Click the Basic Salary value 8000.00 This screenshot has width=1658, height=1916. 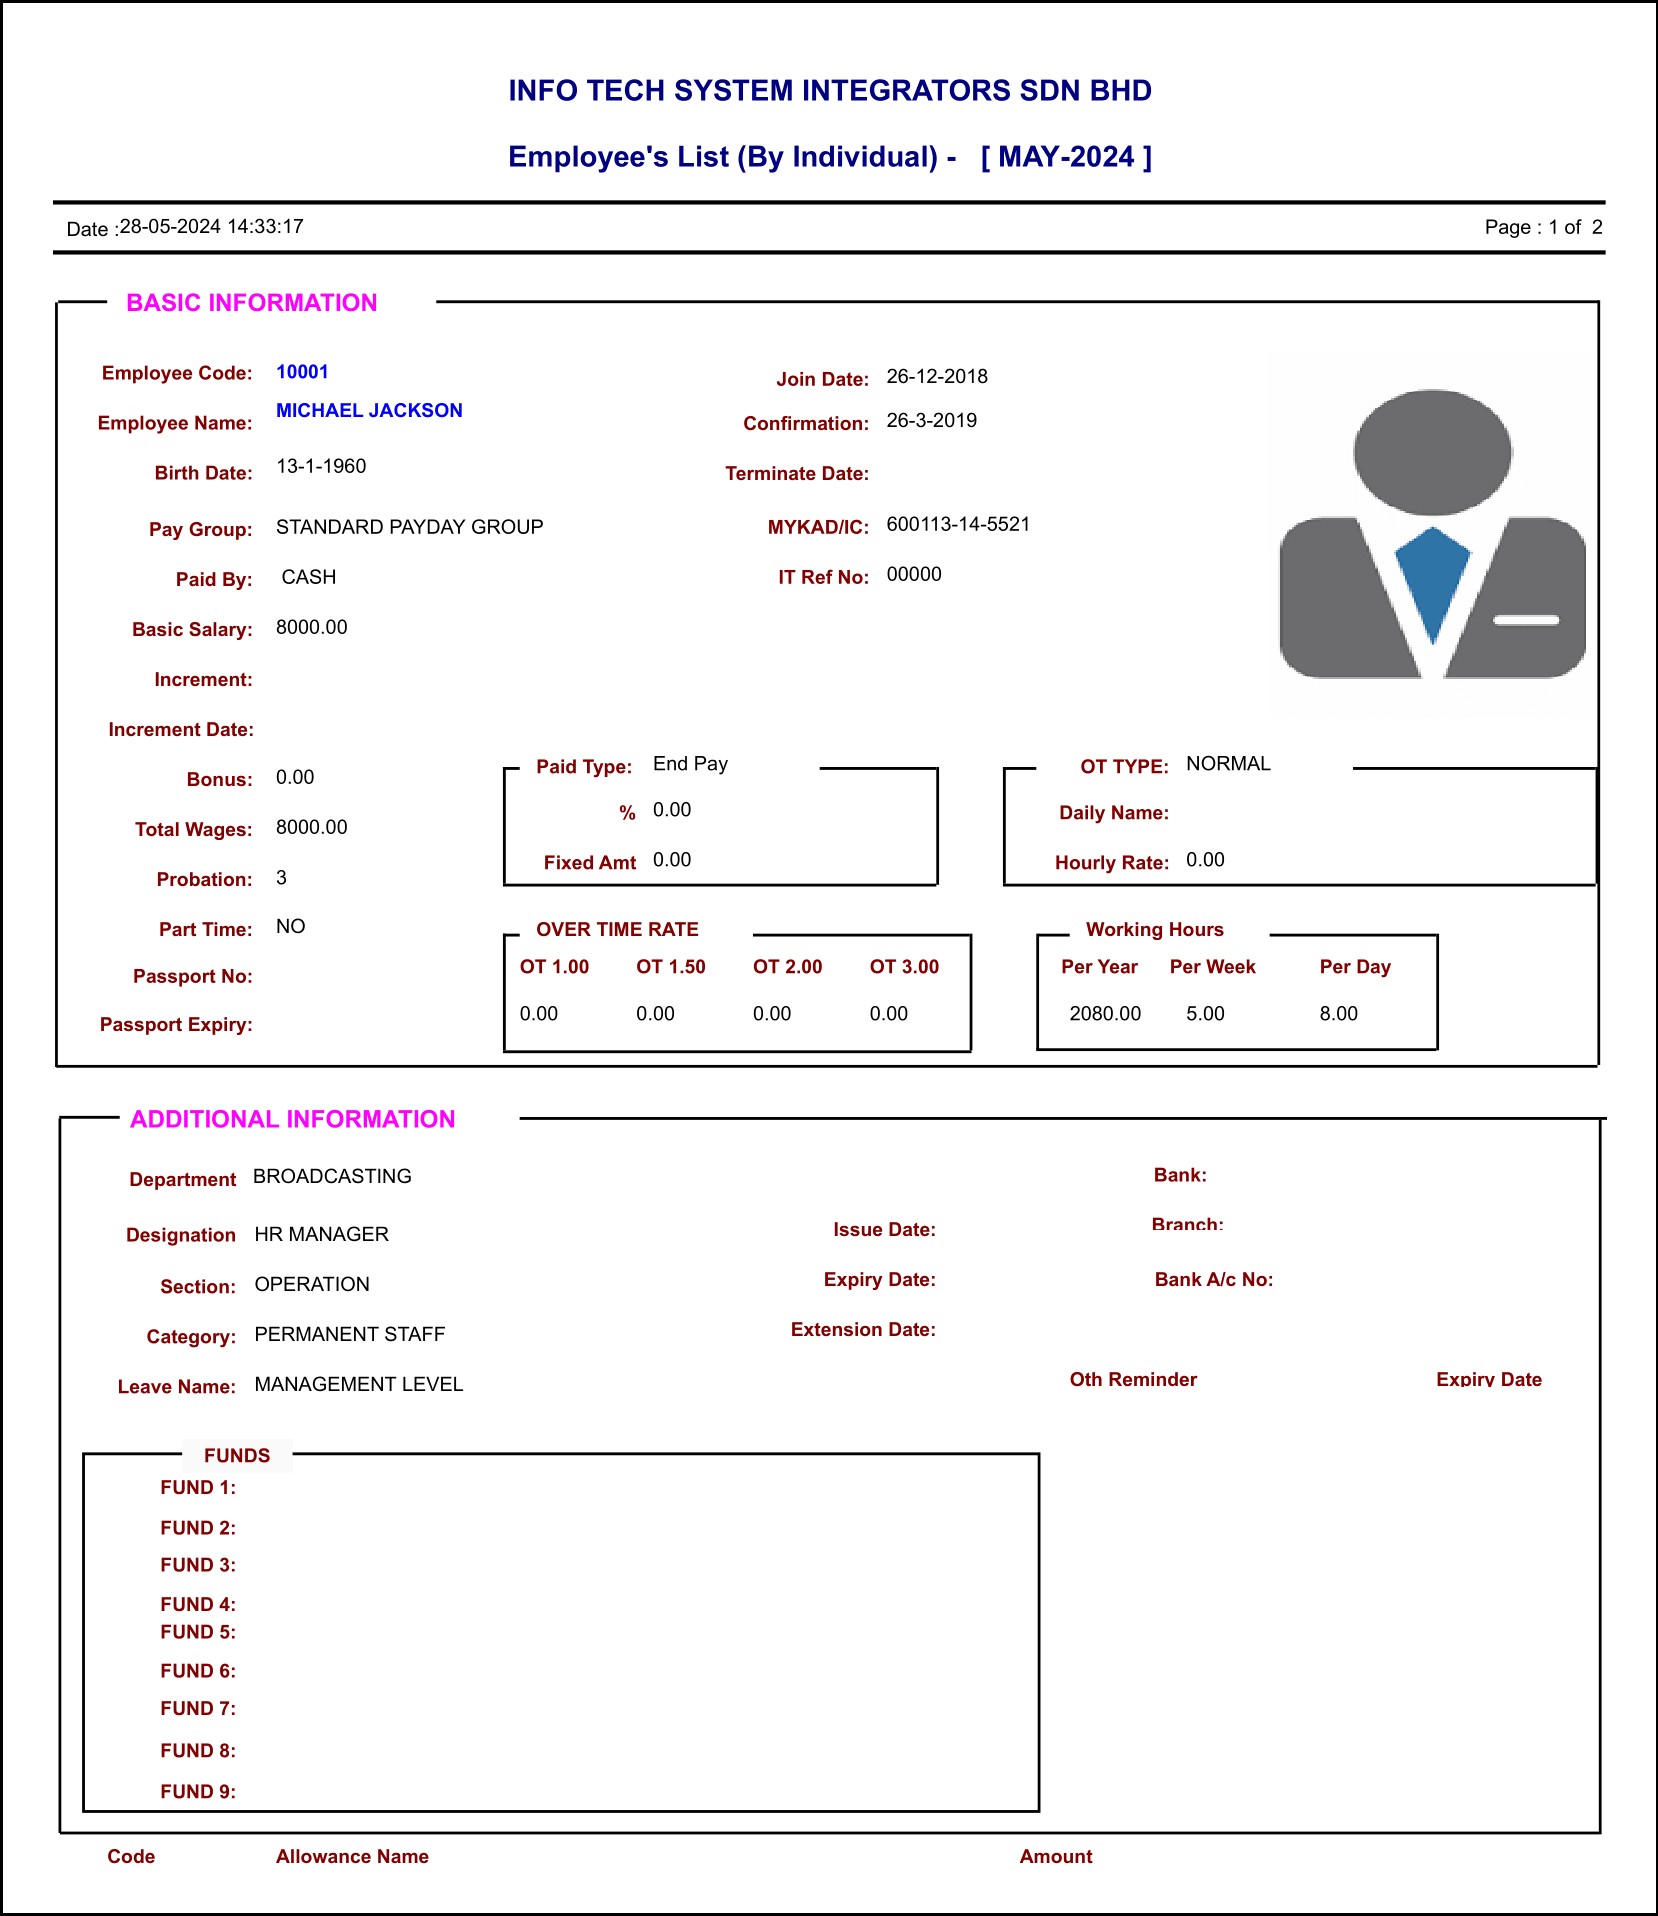312,627
